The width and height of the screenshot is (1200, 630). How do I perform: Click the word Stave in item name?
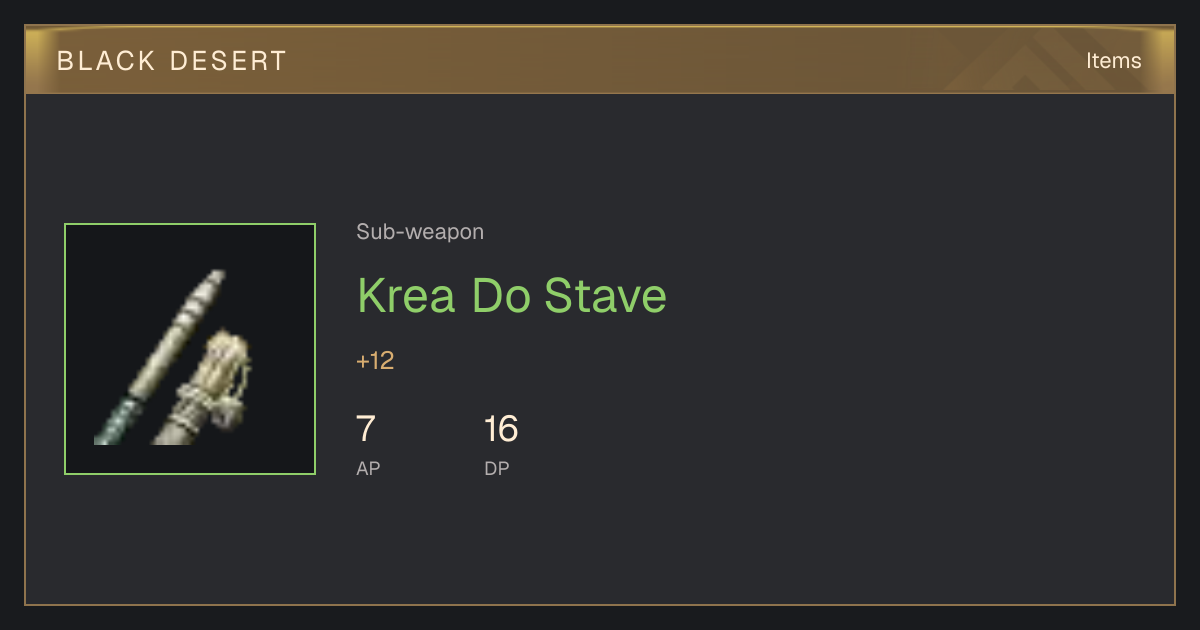click(x=605, y=296)
